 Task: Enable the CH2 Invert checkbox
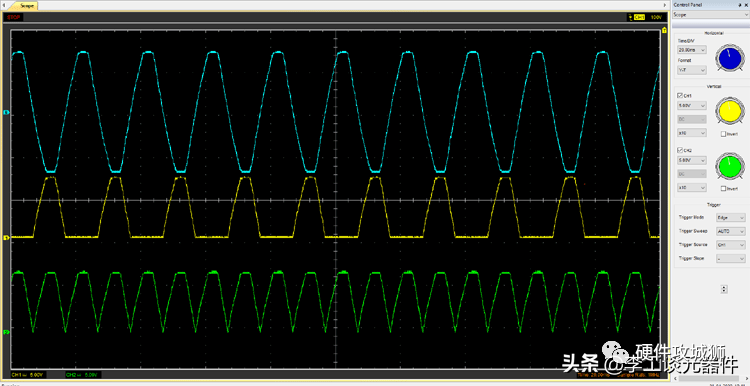[723, 188]
